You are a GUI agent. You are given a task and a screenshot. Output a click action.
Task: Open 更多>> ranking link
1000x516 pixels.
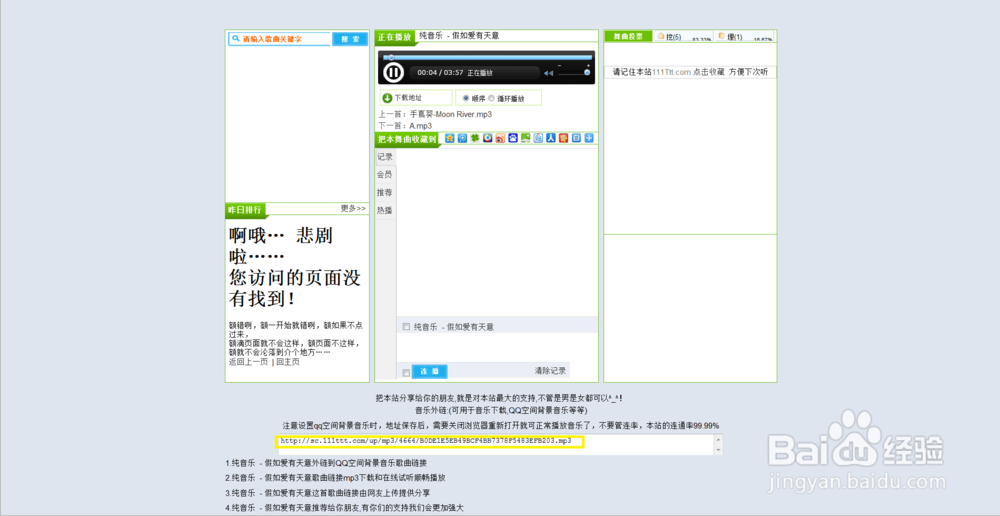pyautogui.click(x=353, y=208)
